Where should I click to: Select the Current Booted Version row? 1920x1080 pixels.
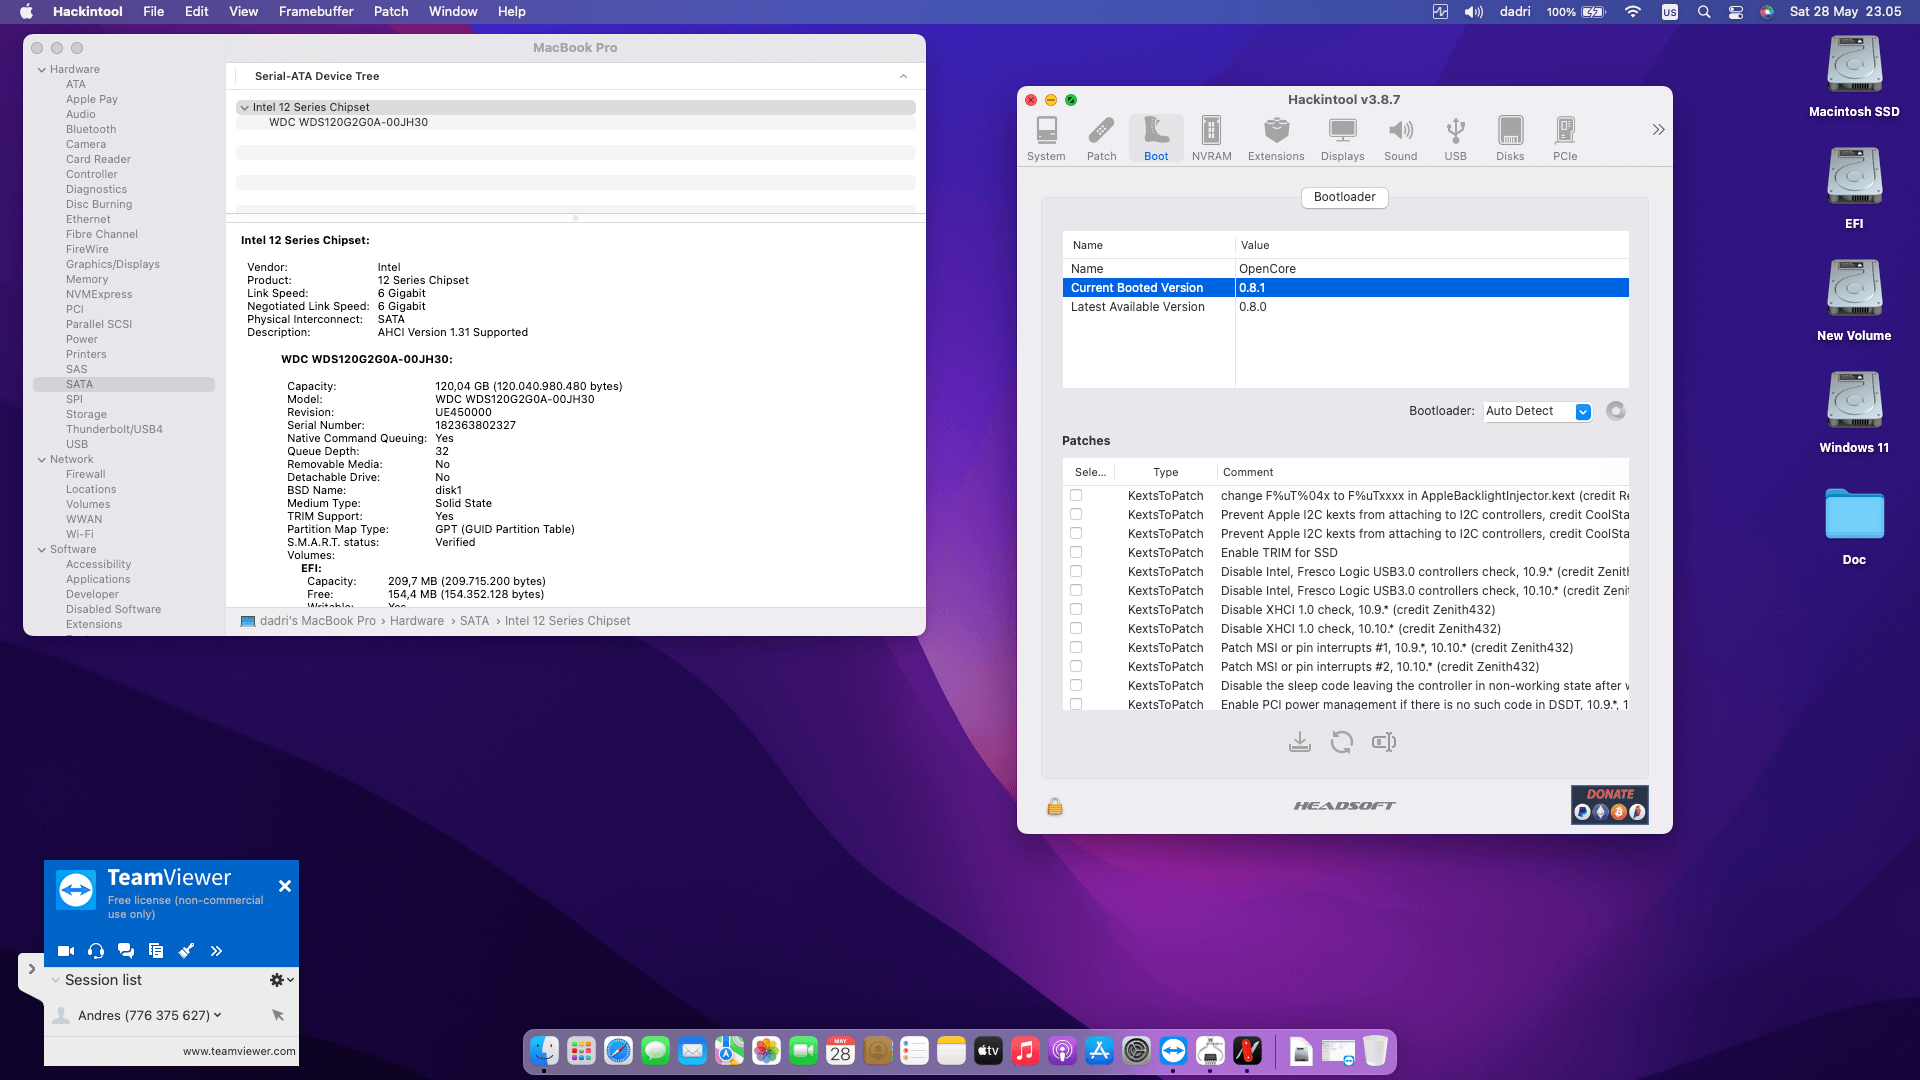pyautogui.click(x=1344, y=288)
